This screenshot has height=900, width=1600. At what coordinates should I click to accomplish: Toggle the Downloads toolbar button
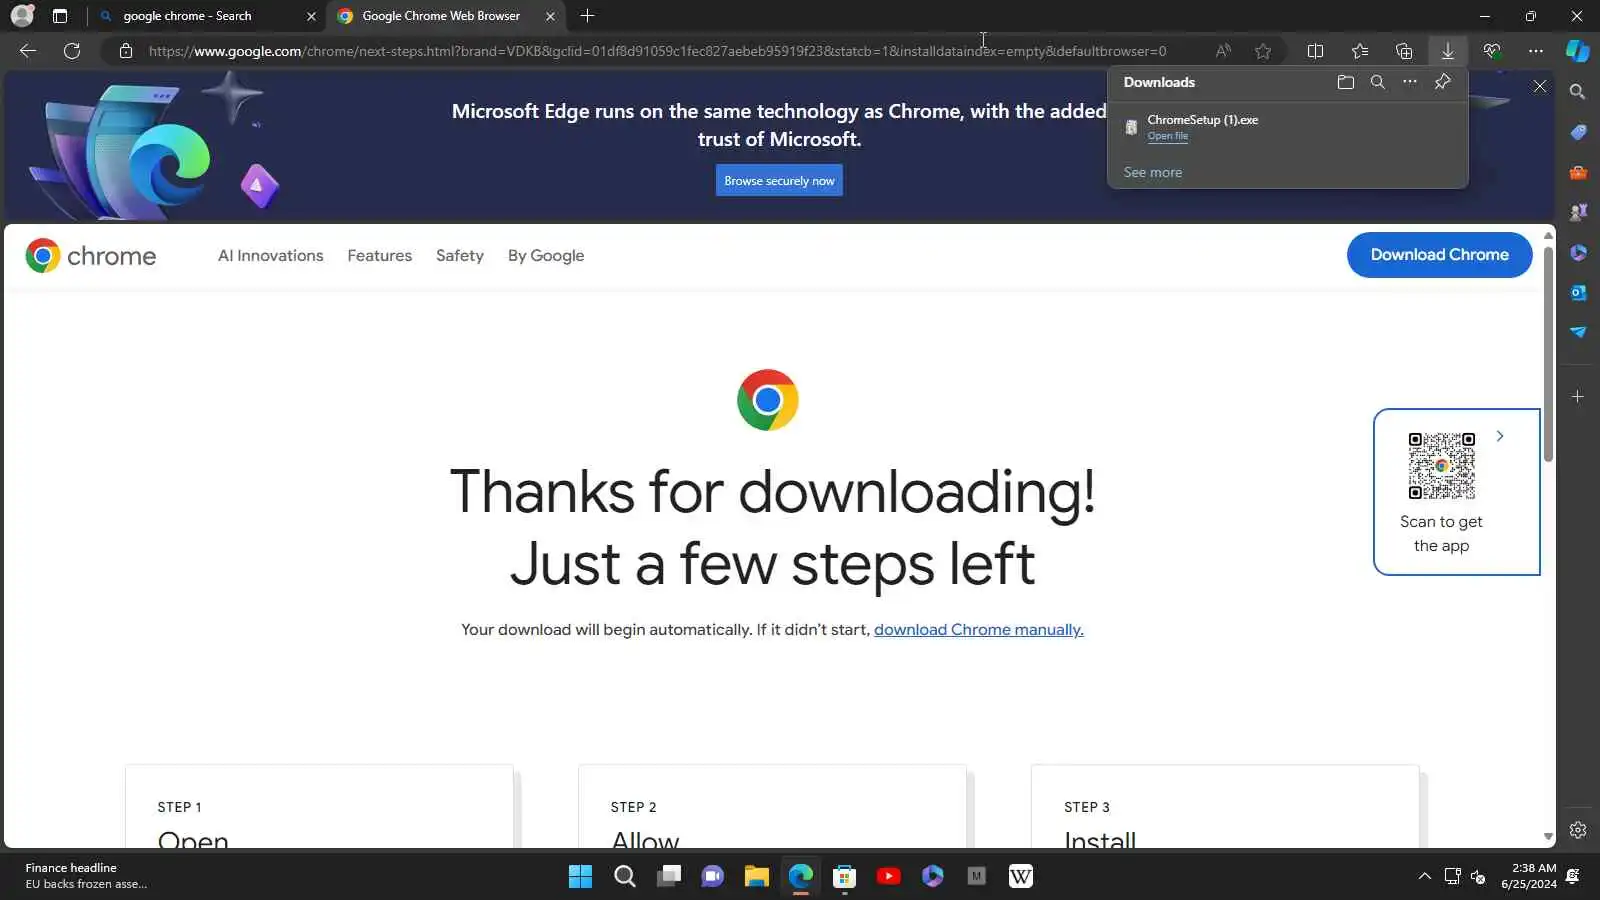(1448, 51)
